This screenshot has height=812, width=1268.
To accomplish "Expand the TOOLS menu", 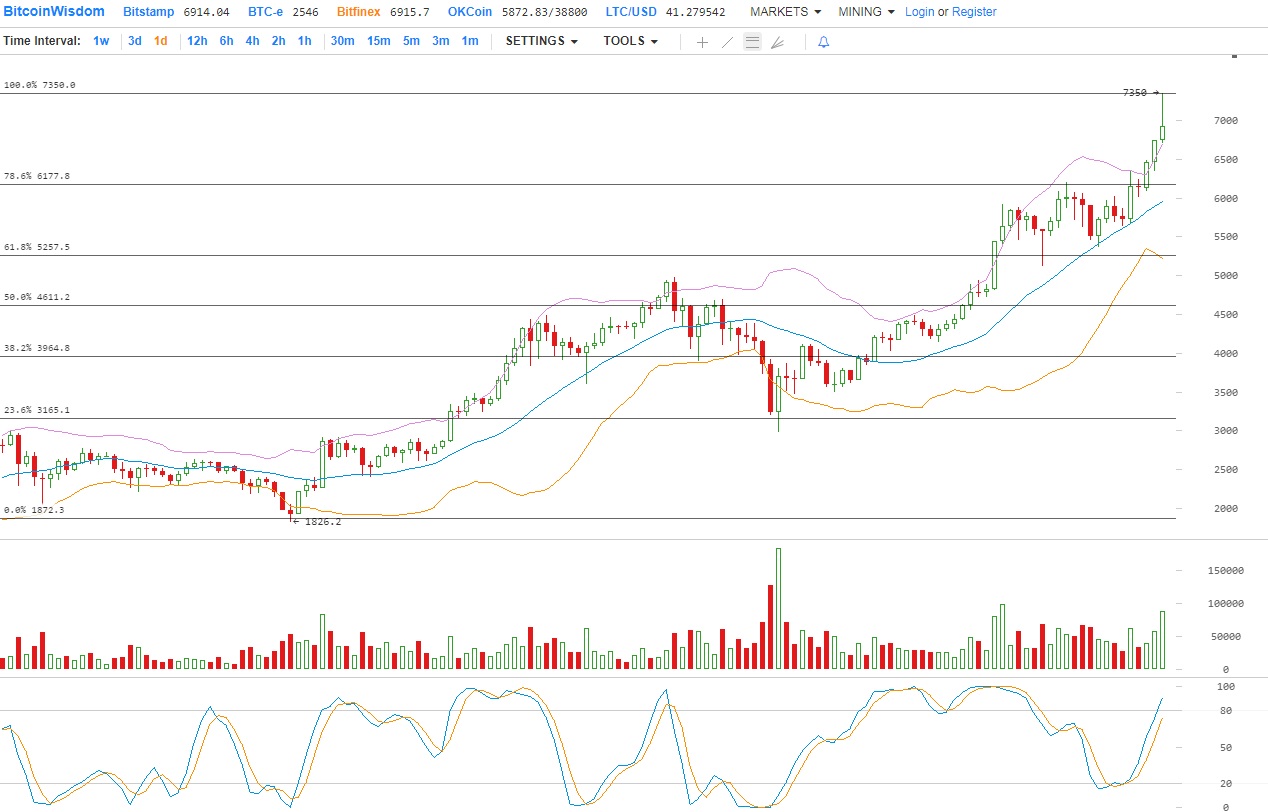I will [x=630, y=41].
